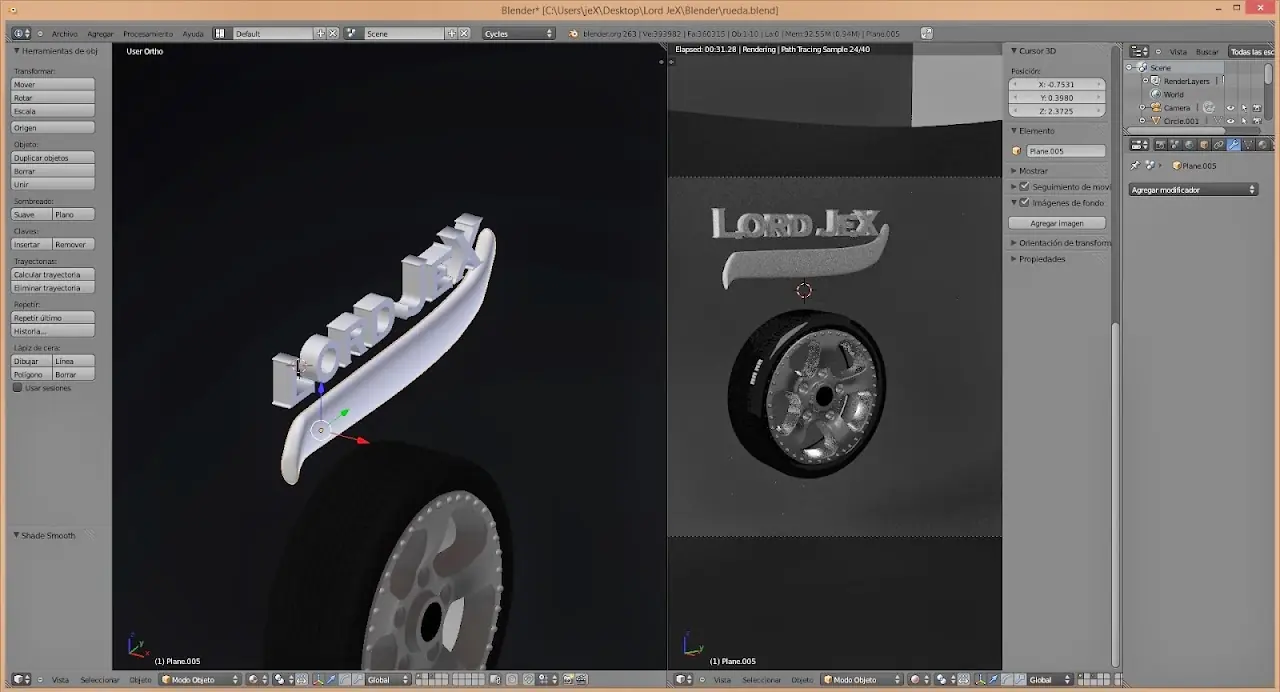Enable the Usar sesiones checkbox
The image size is (1280, 692).
tap(17, 388)
